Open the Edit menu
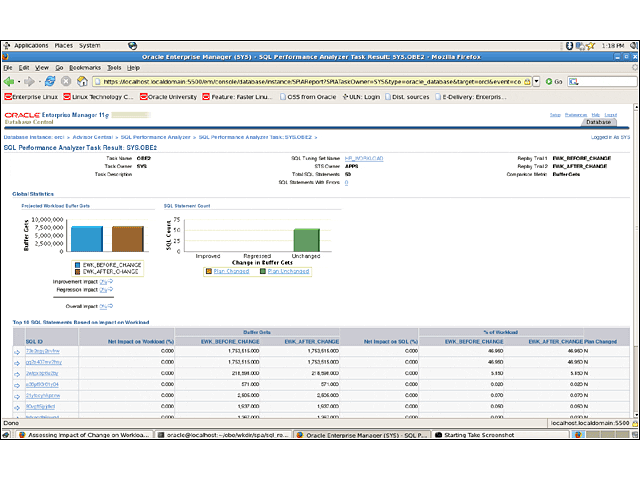The image size is (640, 480). (x=24, y=68)
